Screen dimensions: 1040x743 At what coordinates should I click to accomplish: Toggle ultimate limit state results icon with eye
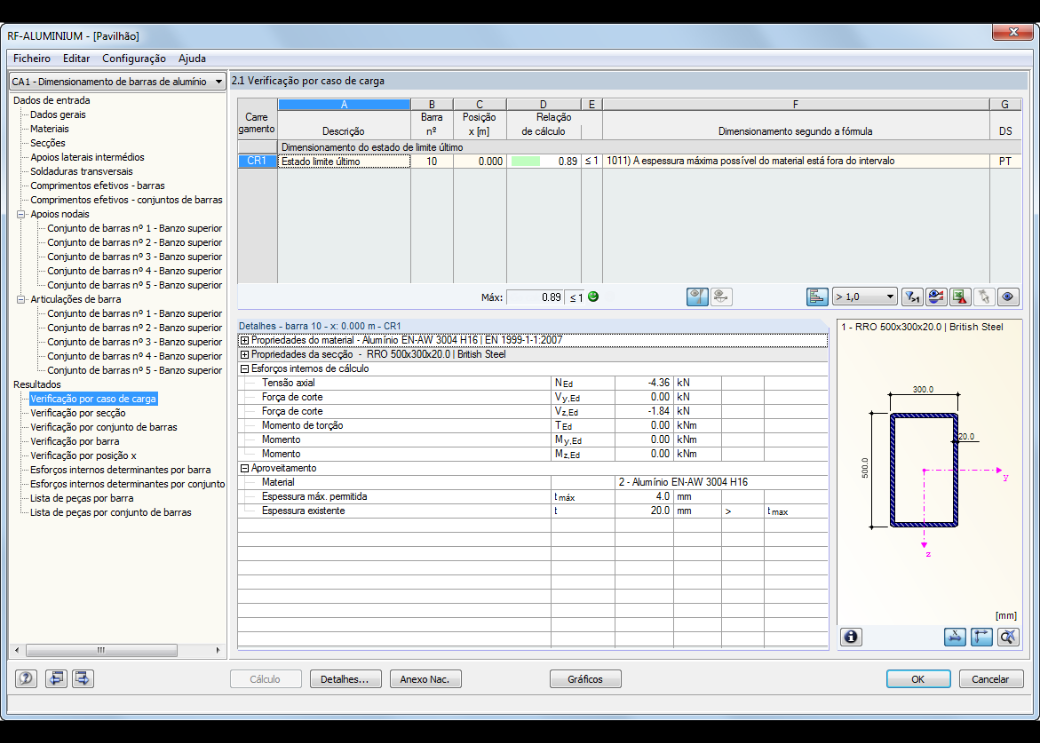point(697,297)
